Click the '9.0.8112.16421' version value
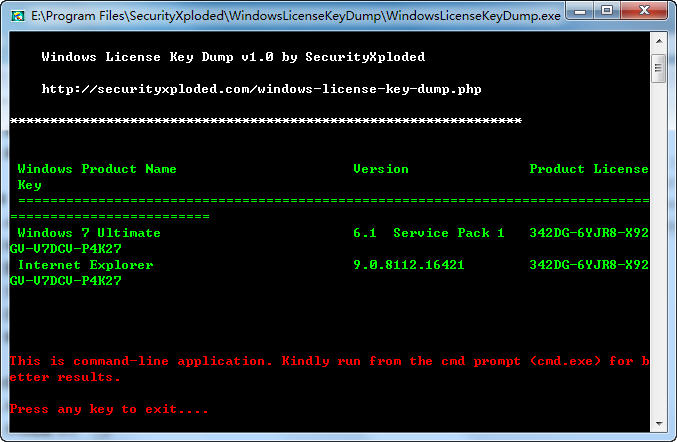Image resolution: width=677 pixels, height=442 pixels. [x=409, y=265]
